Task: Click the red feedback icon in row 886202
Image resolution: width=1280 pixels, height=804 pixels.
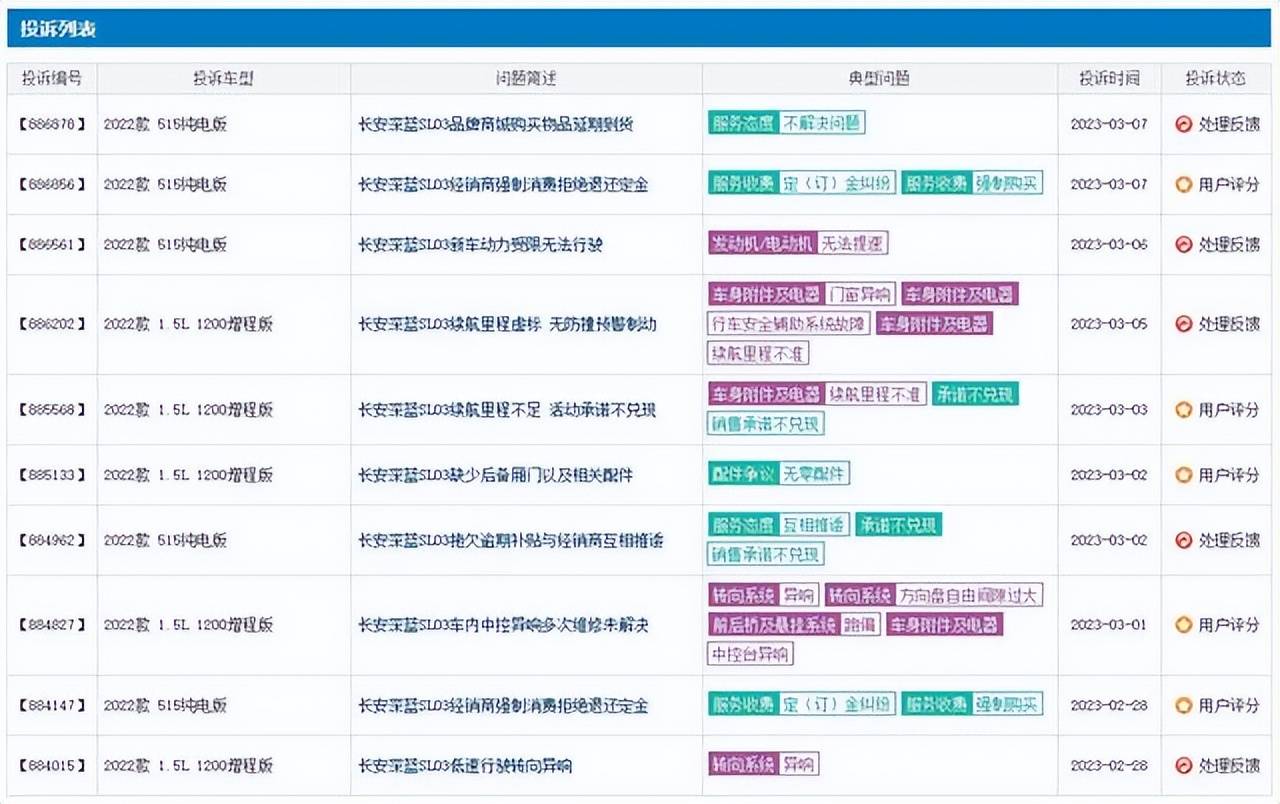Action: click(x=1184, y=324)
